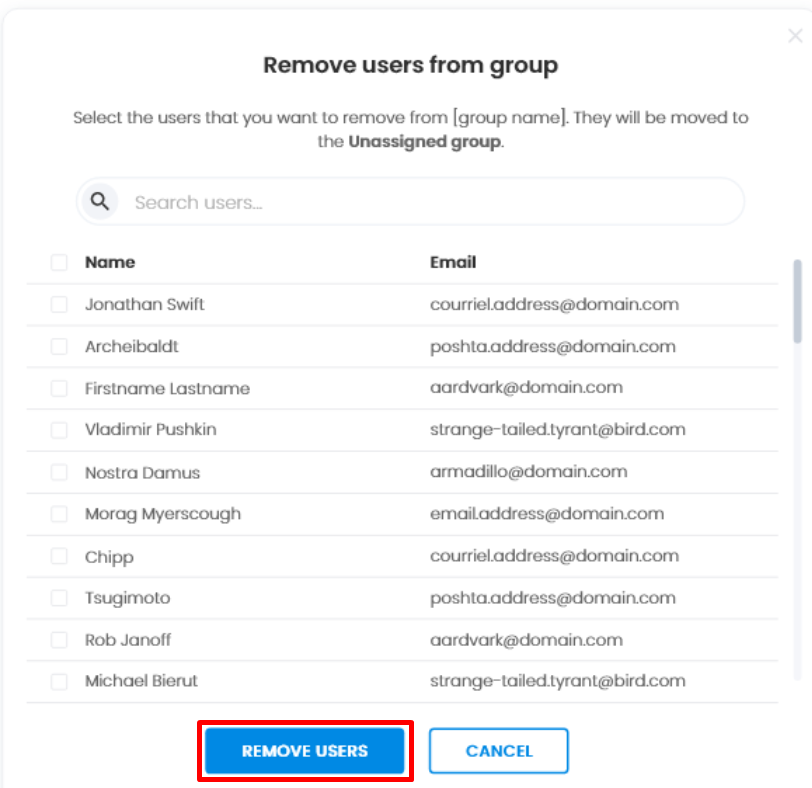
Task: Click the Name column header
Action: [110, 262]
